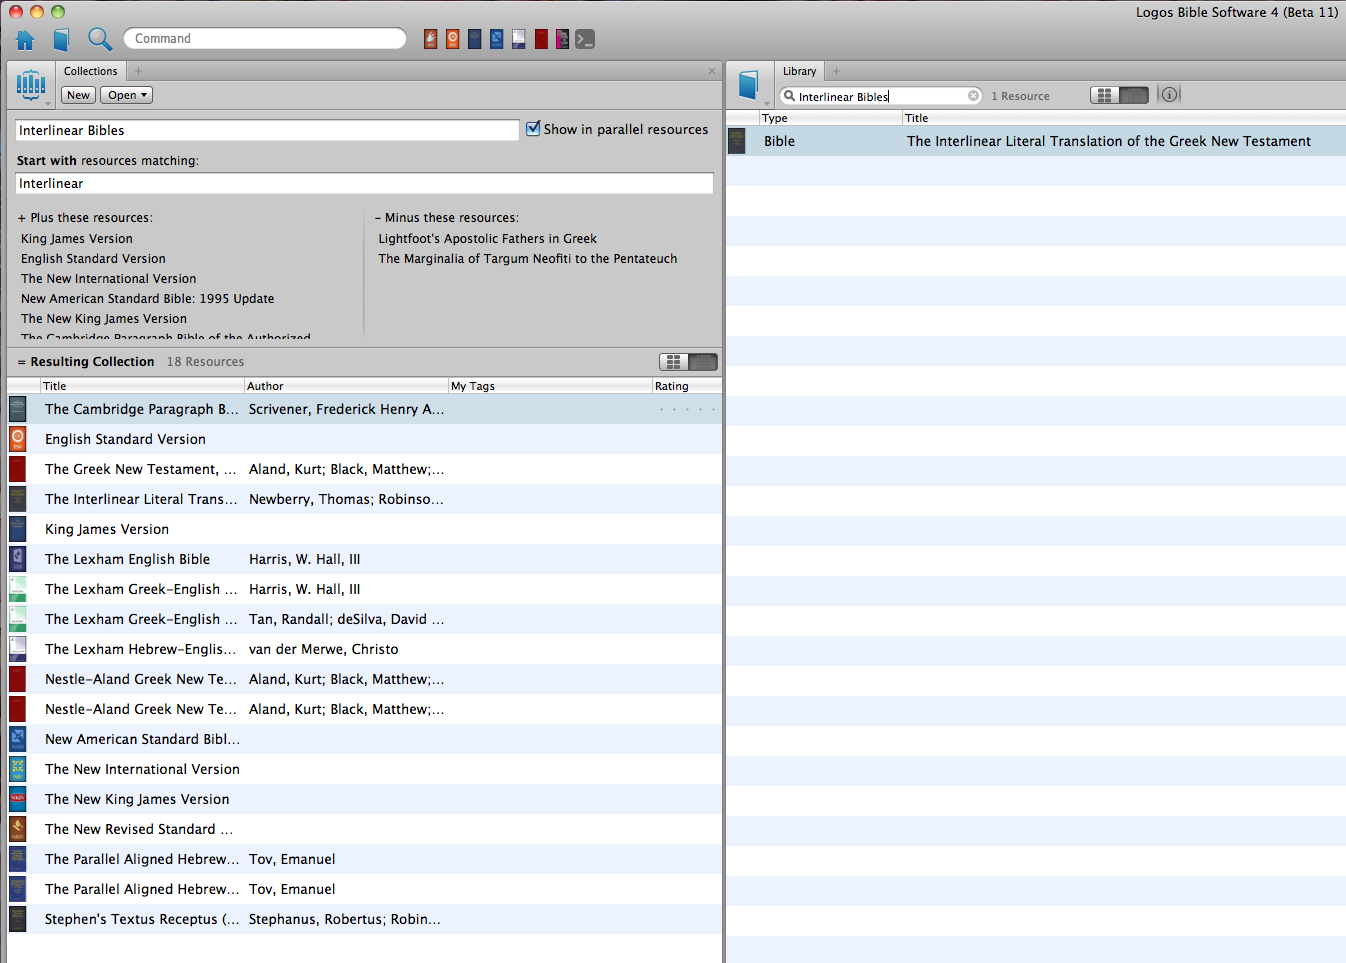Open the first shortcut book icon with flame

(431, 39)
